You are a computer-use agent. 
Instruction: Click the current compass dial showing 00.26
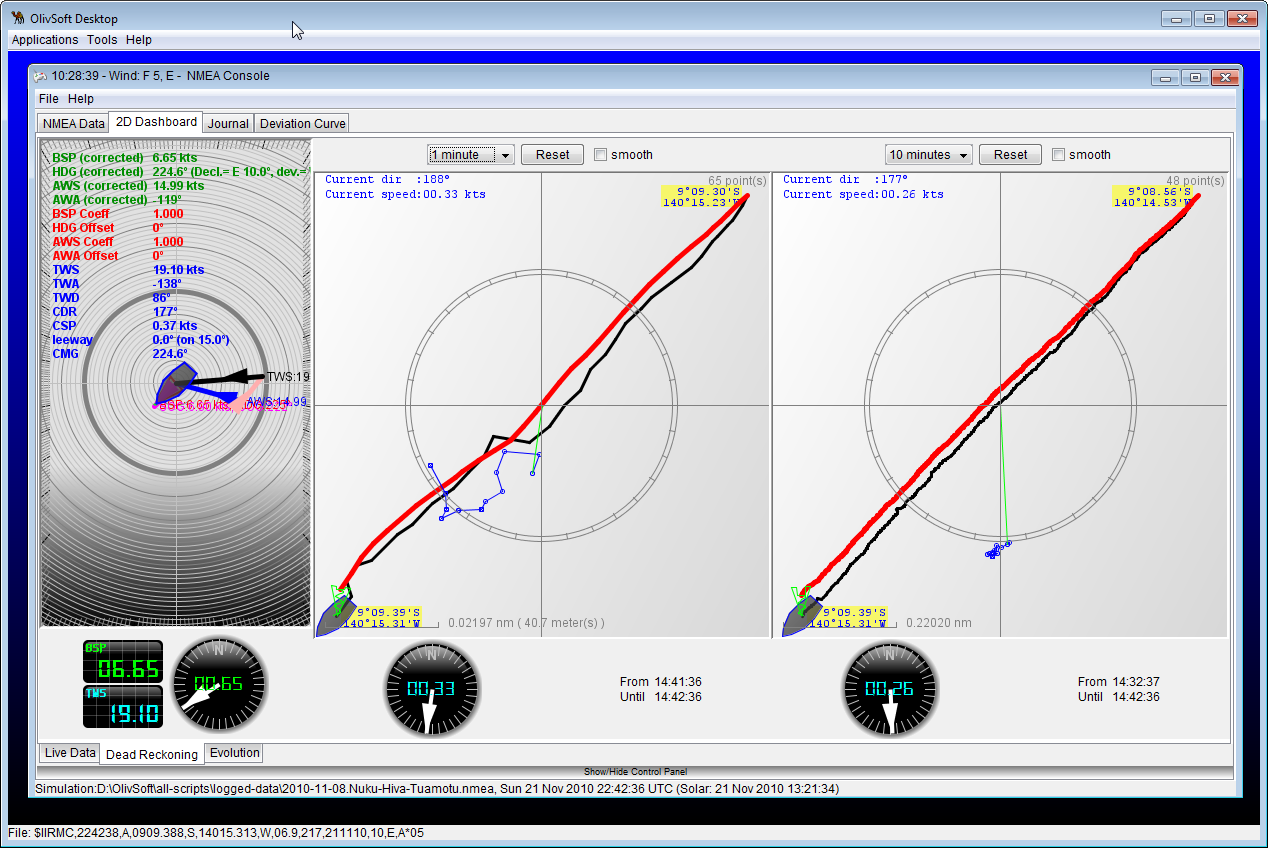coord(890,688)
